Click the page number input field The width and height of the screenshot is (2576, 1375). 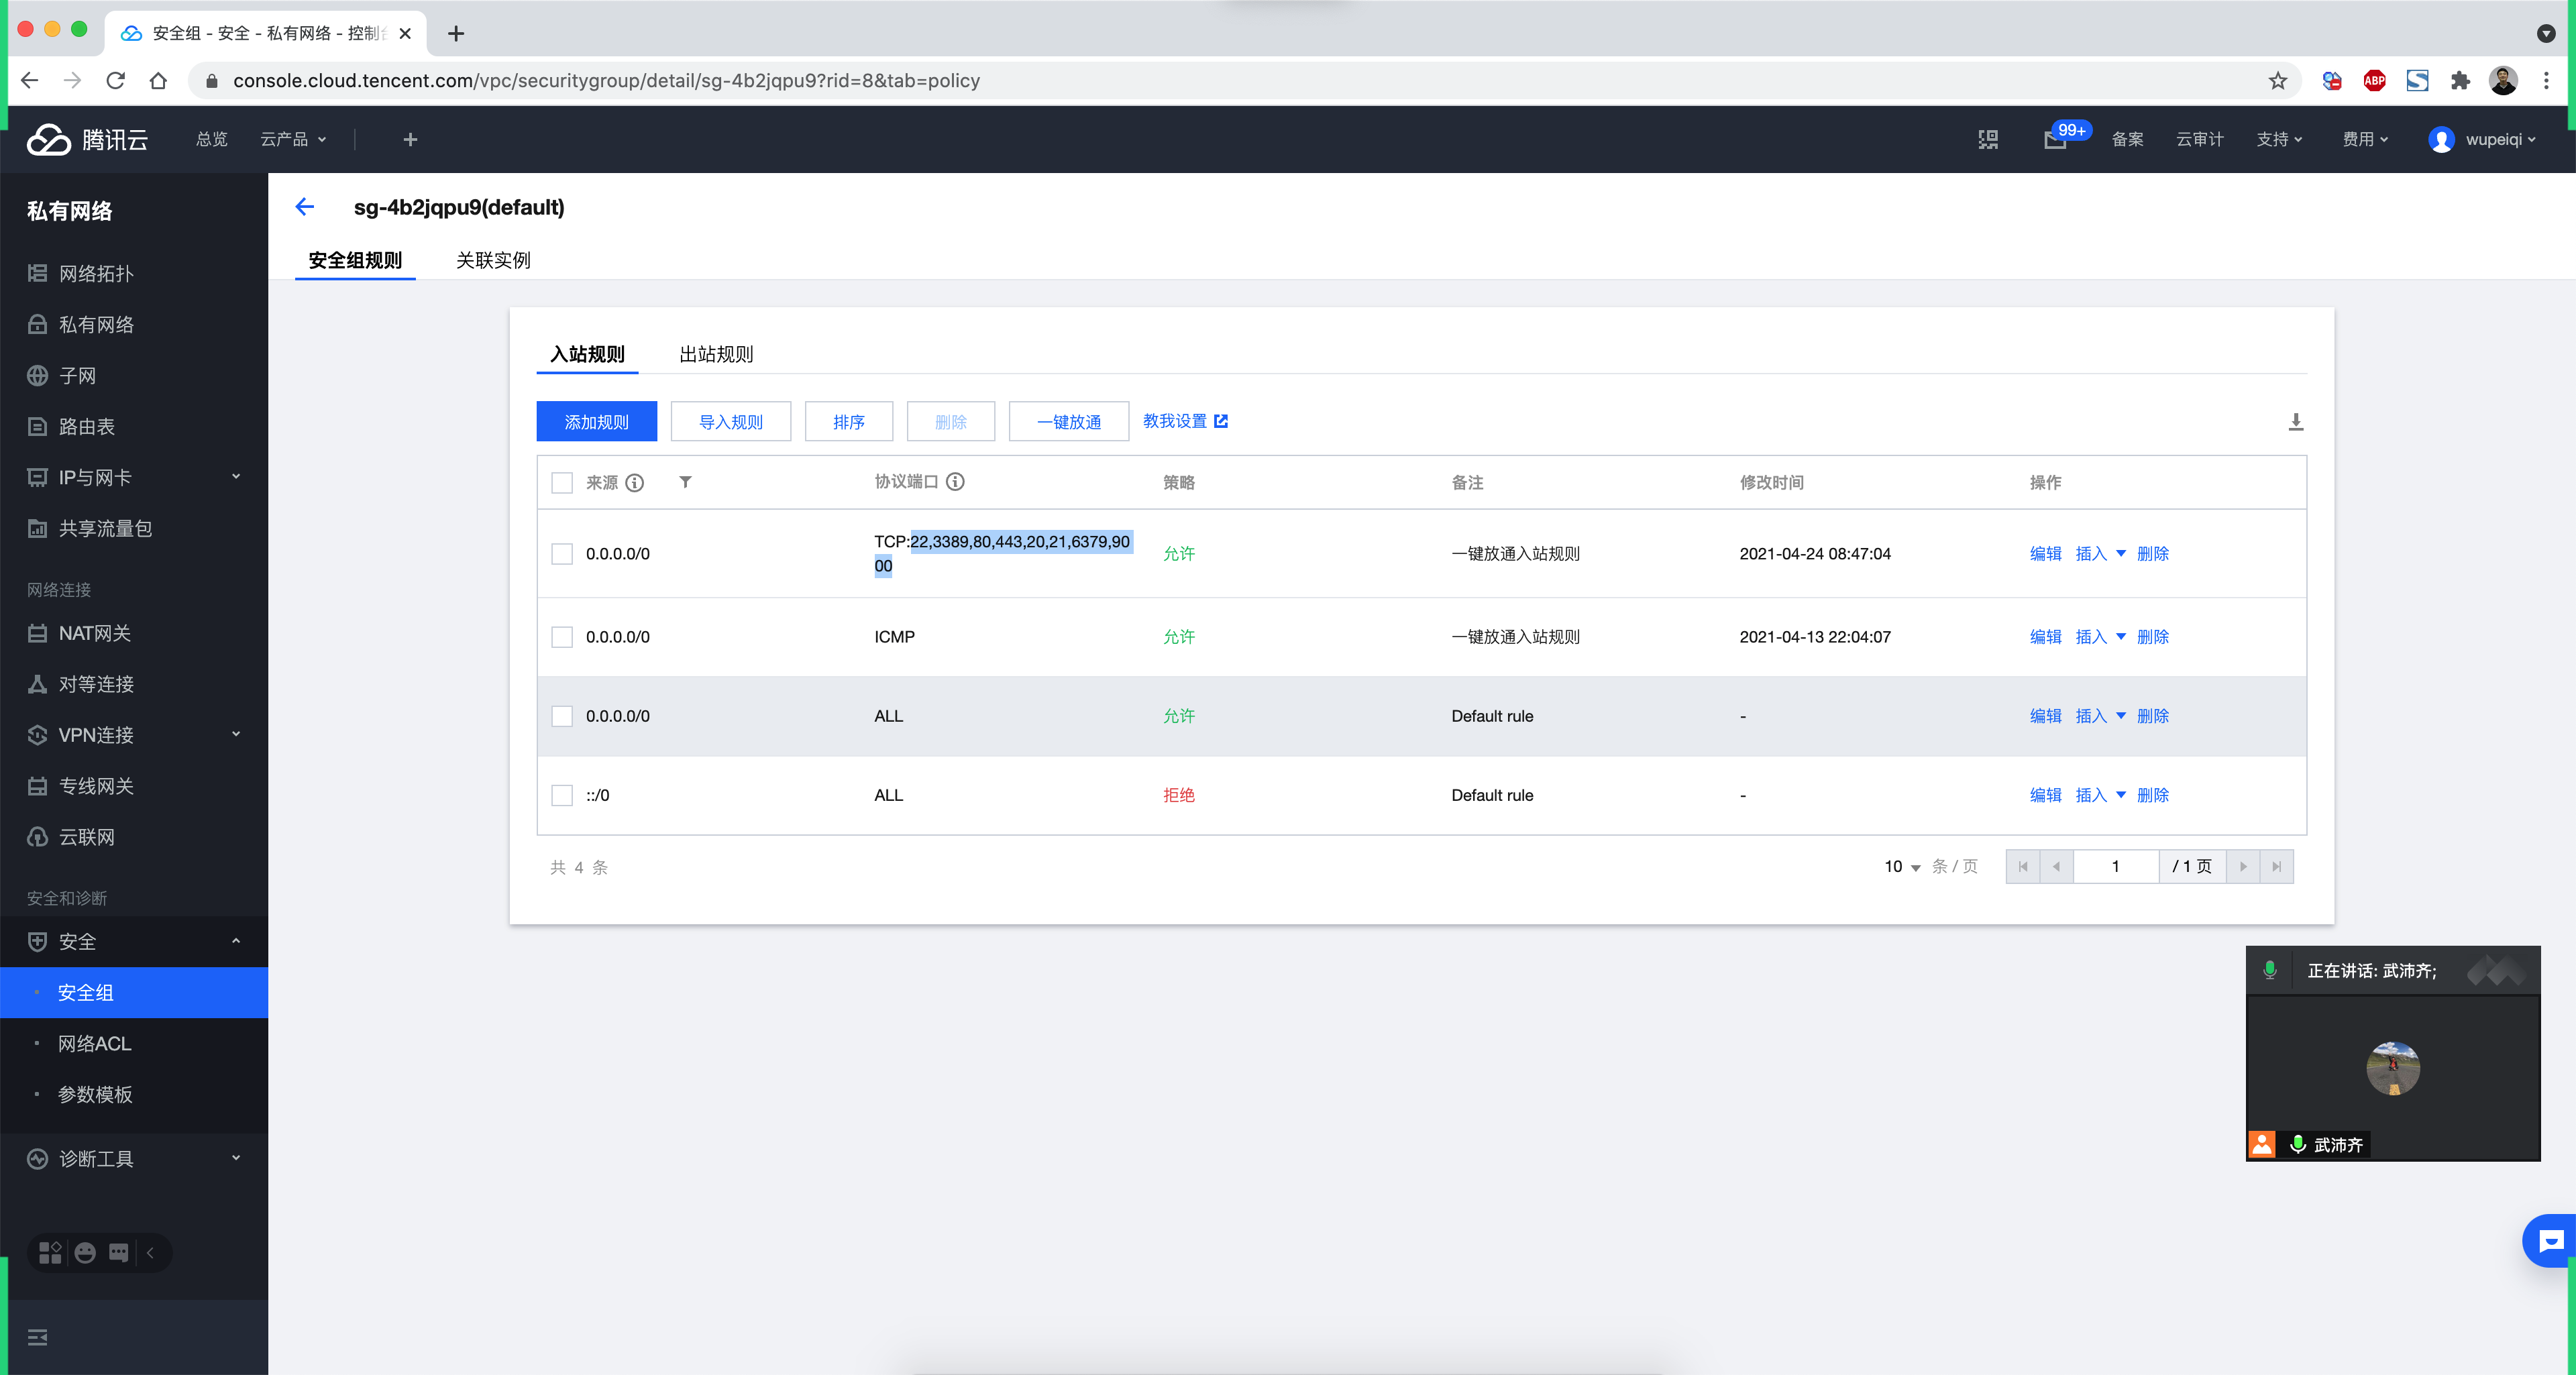tap(2116, 867)
